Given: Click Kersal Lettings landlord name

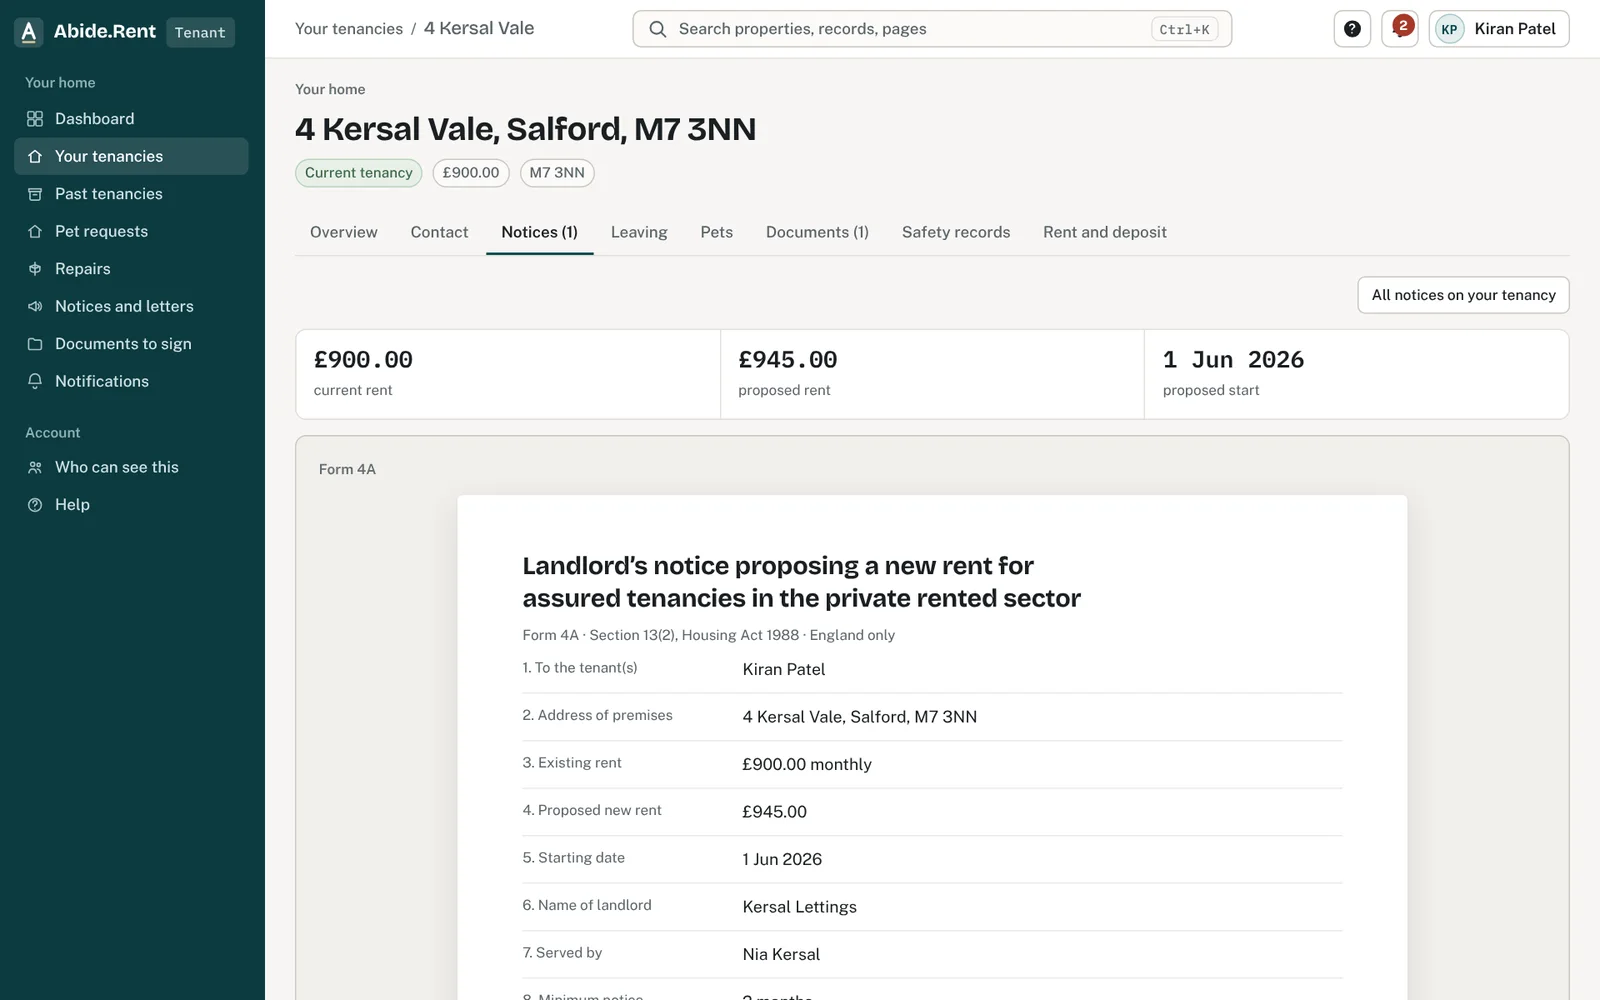Looking at the screenshot, I should click(799, 907).
